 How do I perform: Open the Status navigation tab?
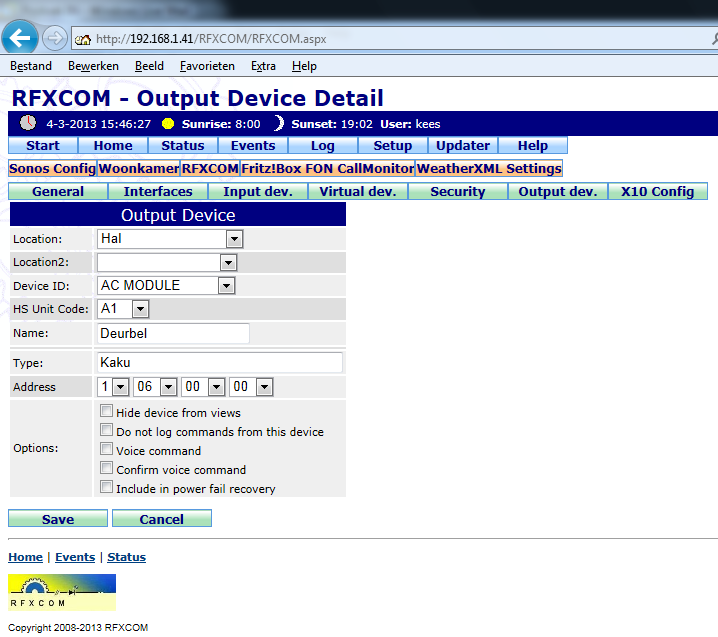point(183,146)
